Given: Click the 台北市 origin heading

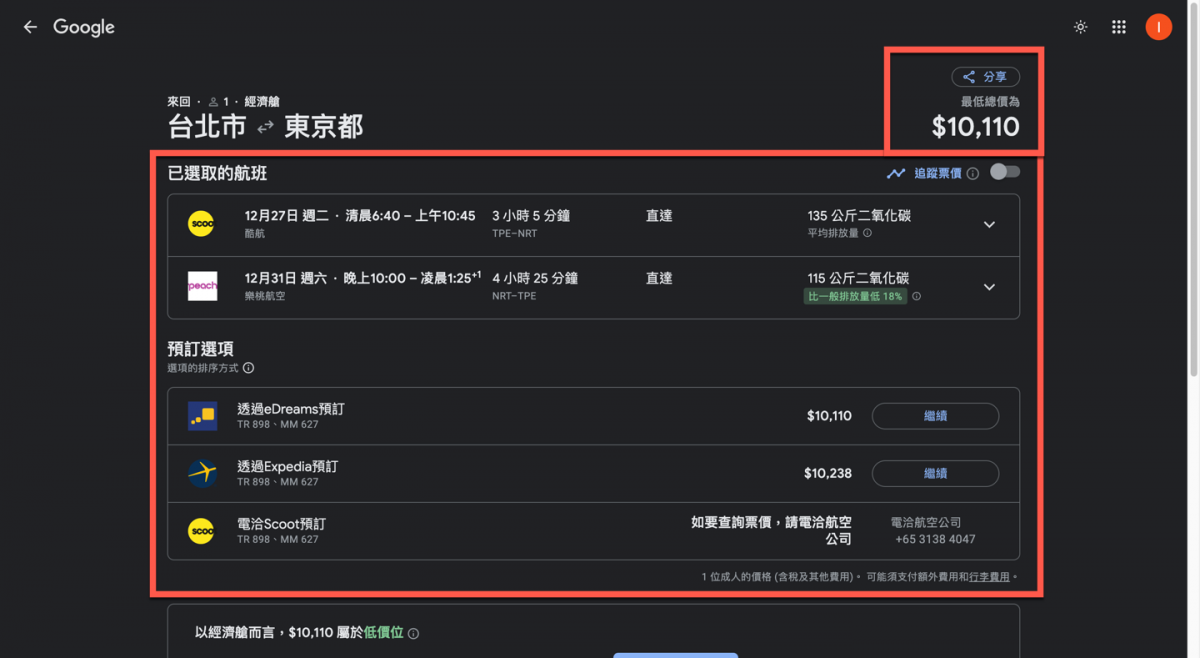Looking at the screenshot, I should pos(207,127).
